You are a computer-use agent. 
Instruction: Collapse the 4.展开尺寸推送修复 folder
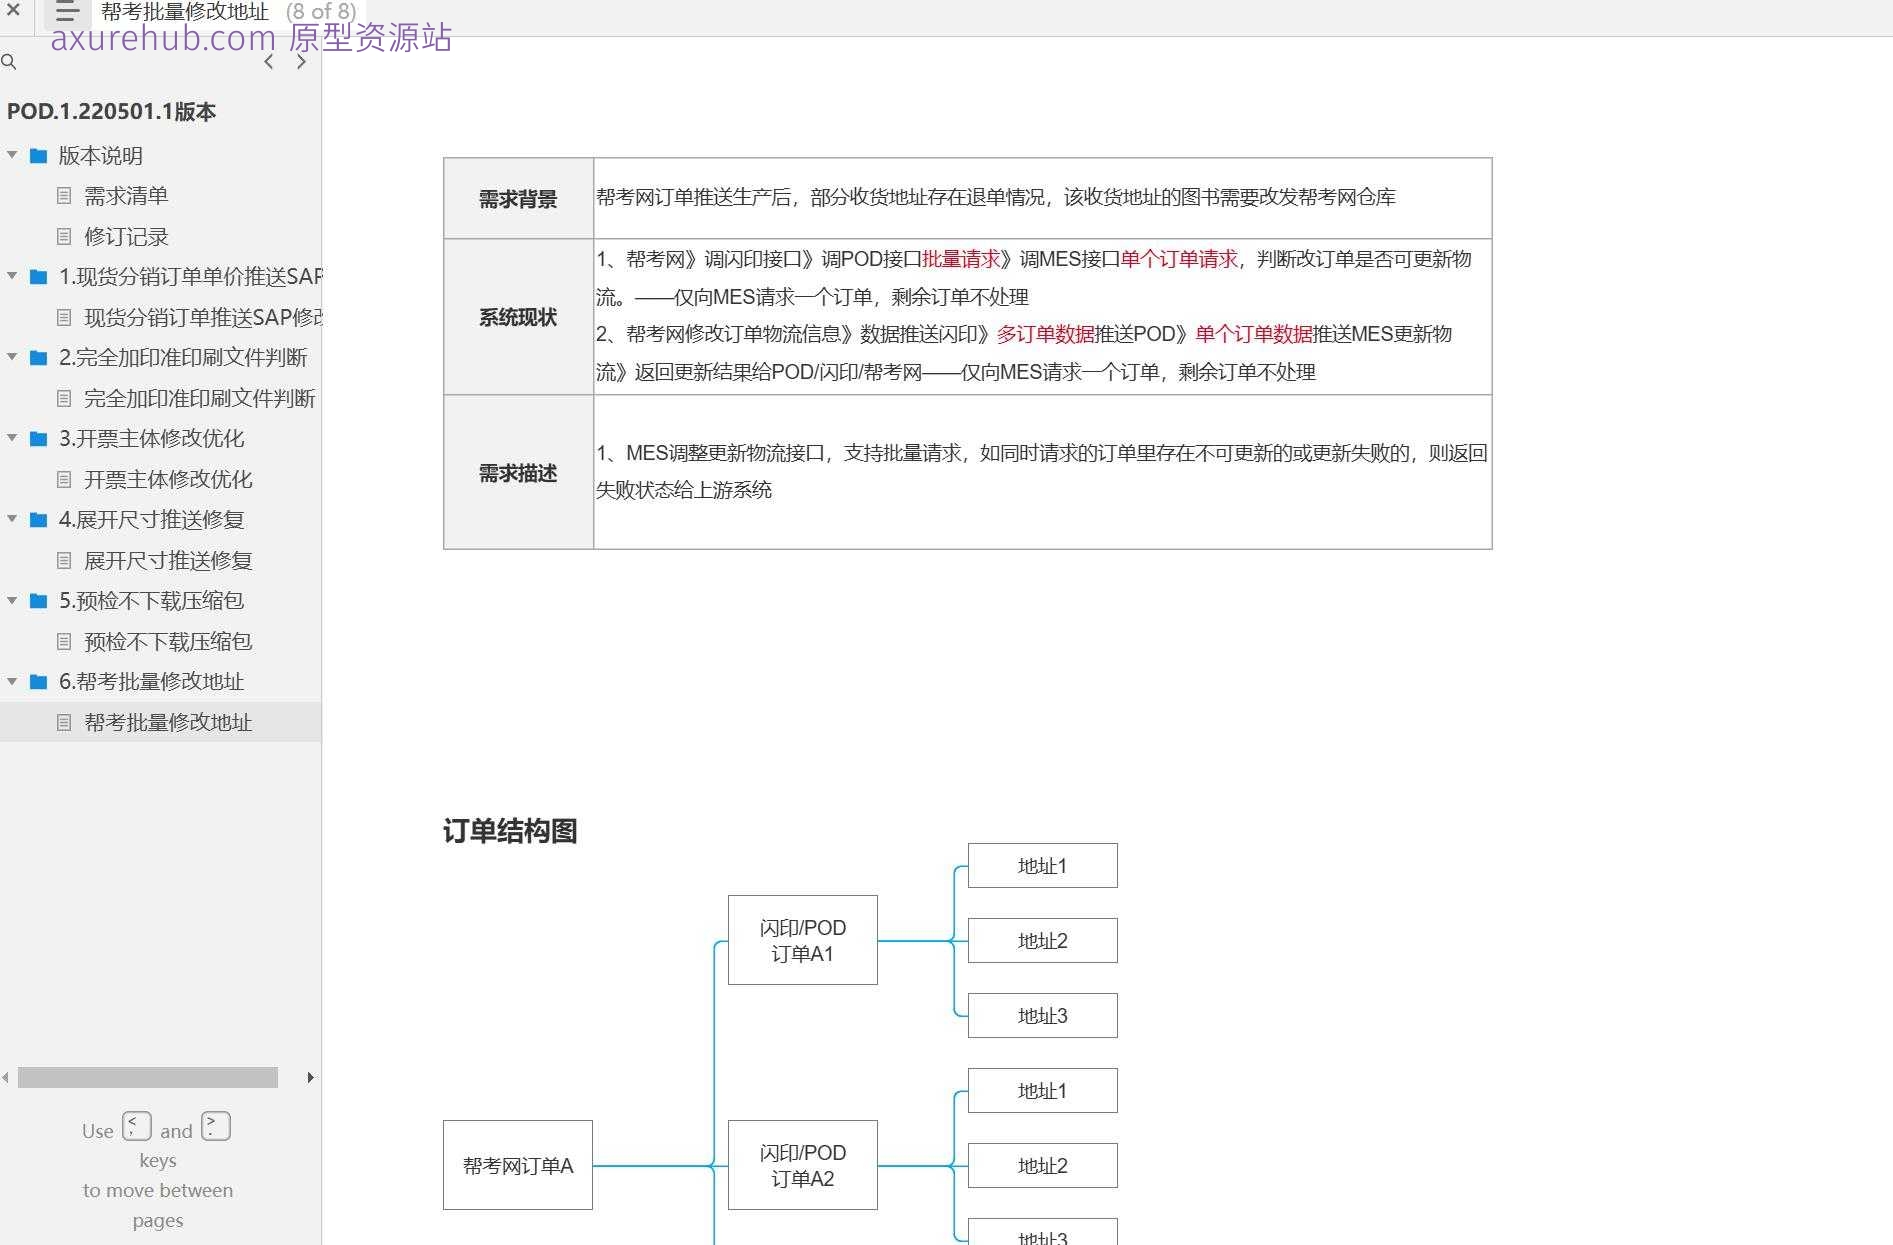12,519
